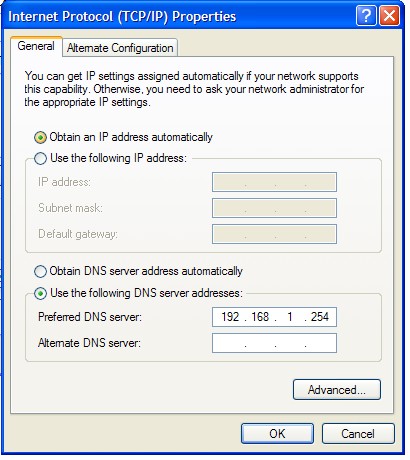Choose Obtain DNS server address automatically
Screen dimensions: 410x460
40,271
